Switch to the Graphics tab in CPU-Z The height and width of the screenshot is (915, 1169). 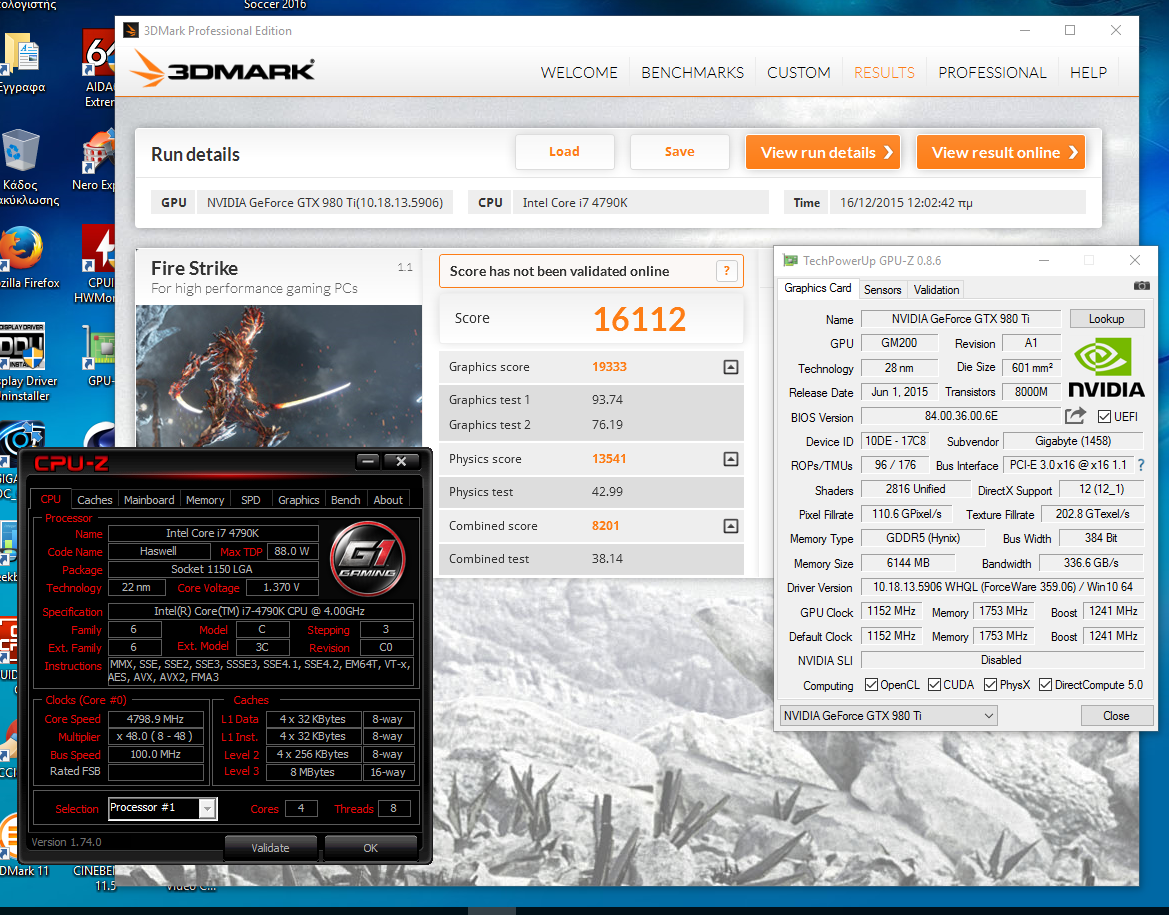pyautogui.click(x=299, y=500)
